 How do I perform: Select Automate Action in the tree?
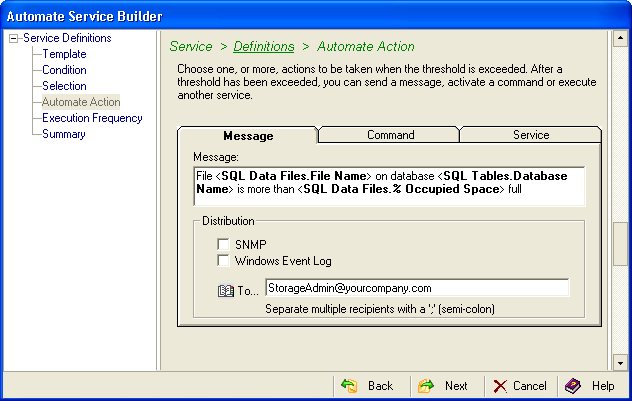(x=81, y=102)
